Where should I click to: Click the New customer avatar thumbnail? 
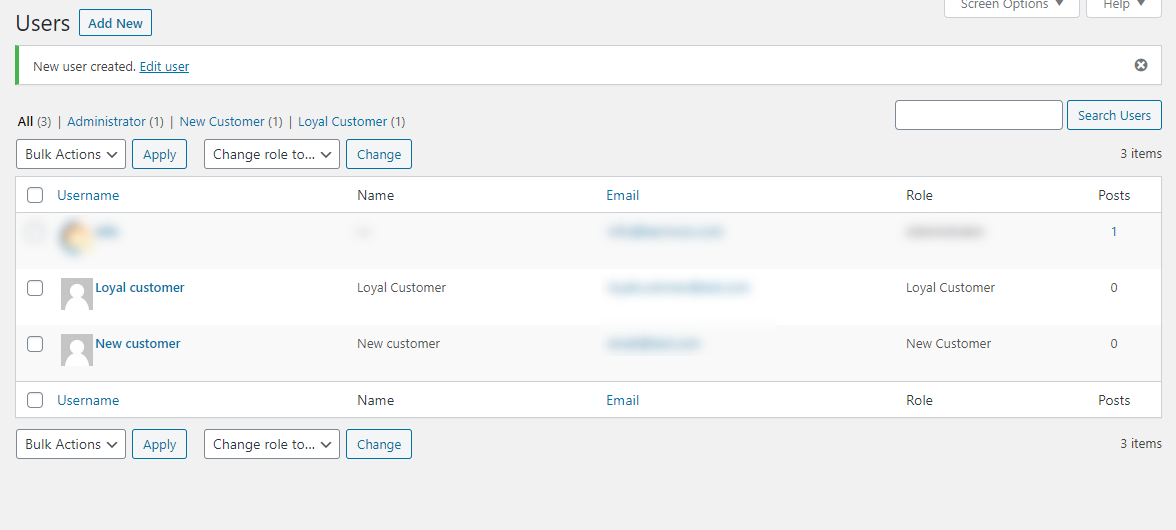click(77, 350)
